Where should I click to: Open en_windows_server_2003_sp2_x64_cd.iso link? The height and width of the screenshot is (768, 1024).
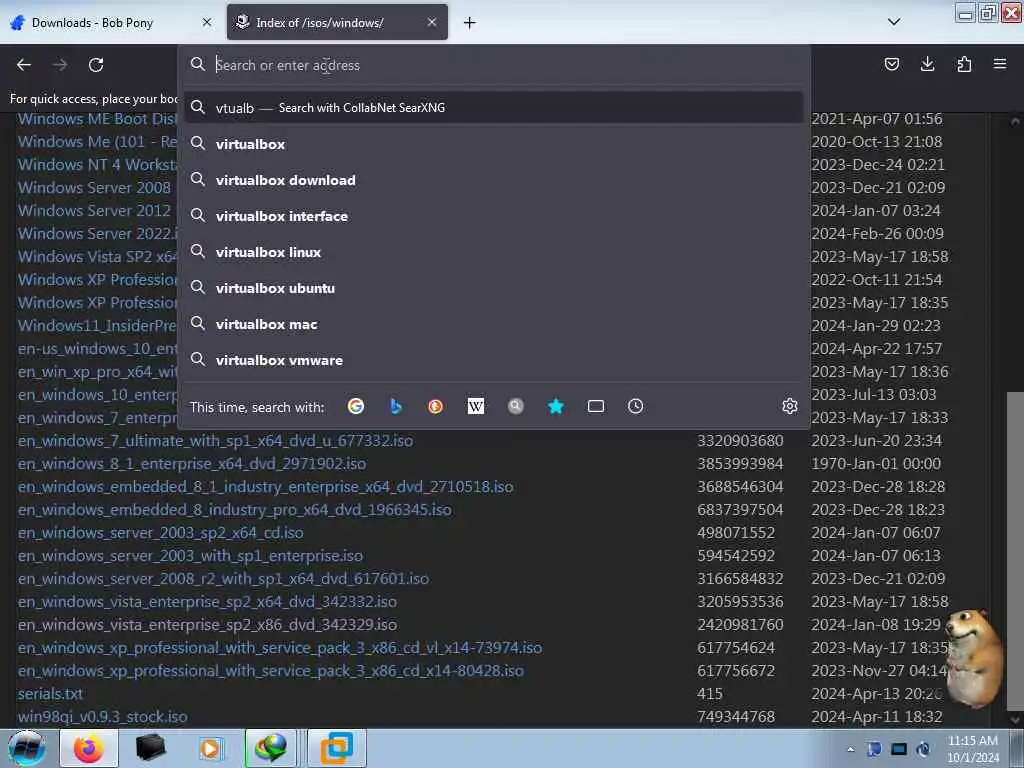161,533
